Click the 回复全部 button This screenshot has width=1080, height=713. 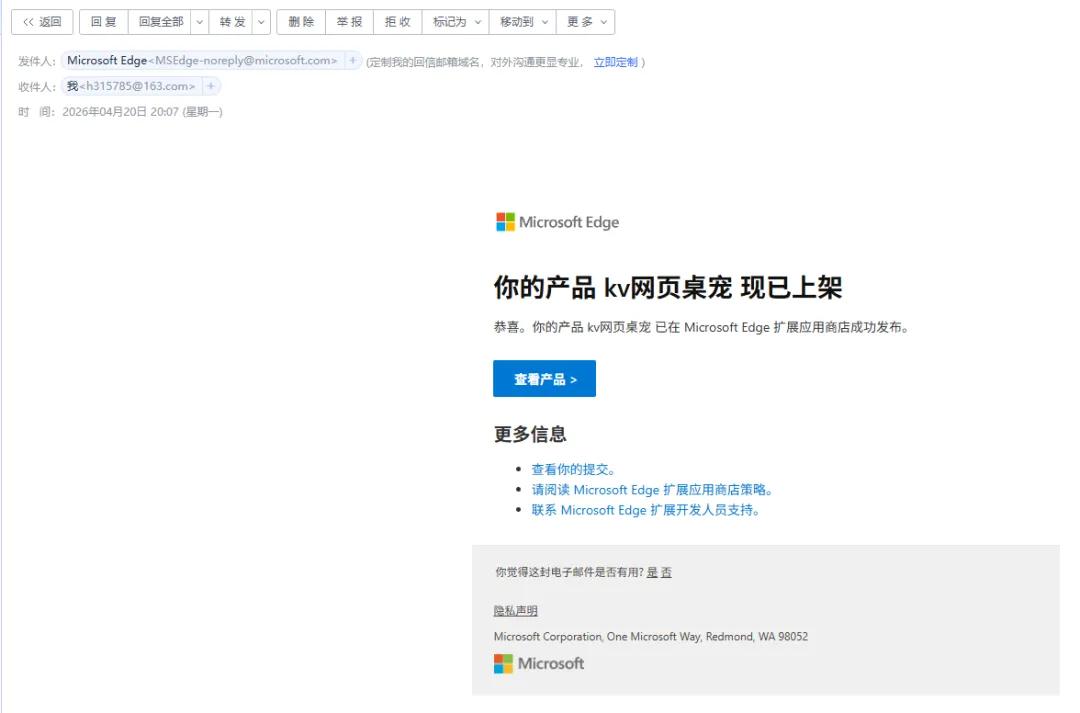[160, 22]
